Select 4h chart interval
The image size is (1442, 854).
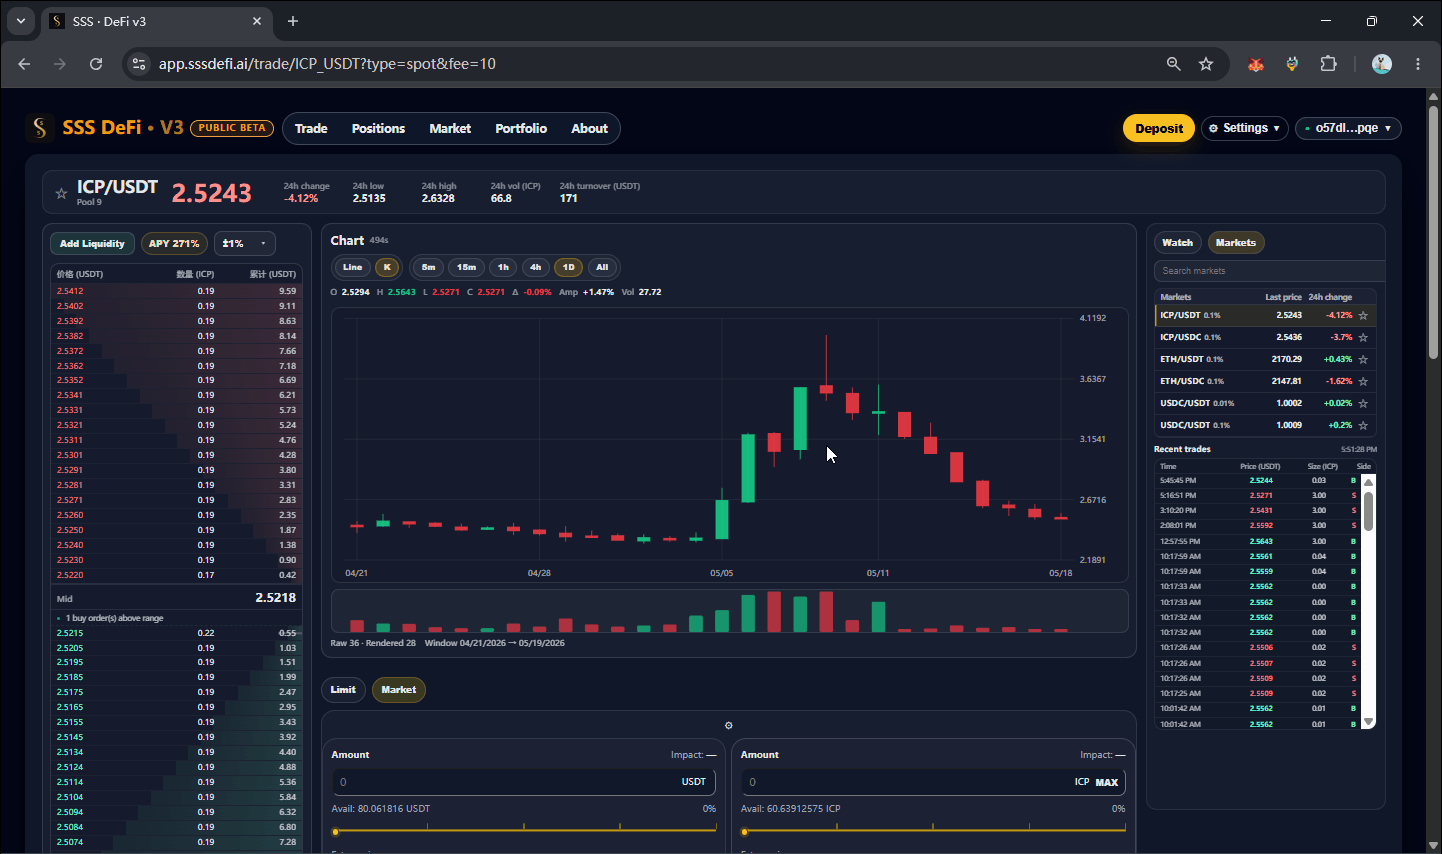tap(535, 267)
